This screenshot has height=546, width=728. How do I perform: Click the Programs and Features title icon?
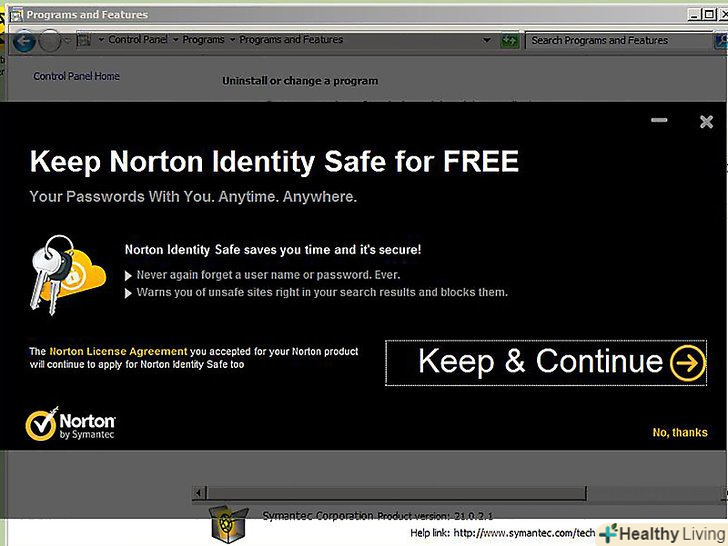tap(17, 15)
